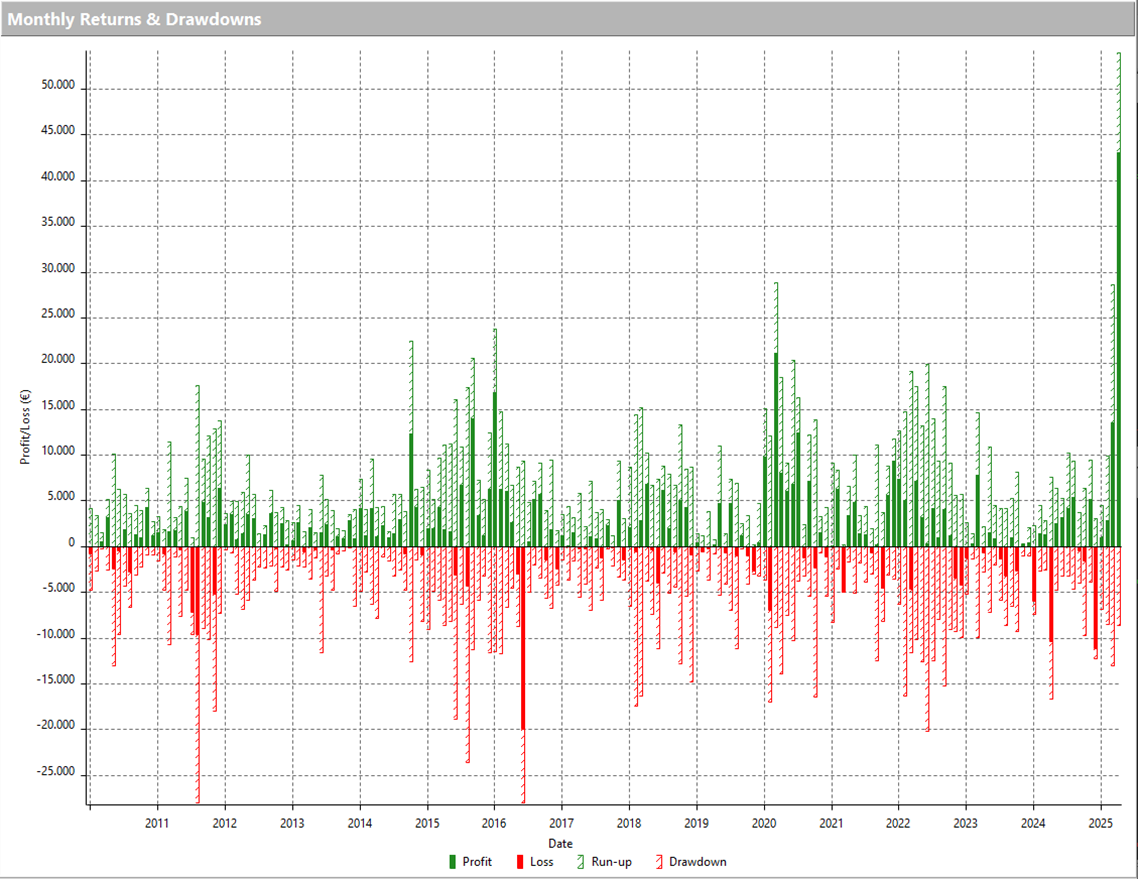Select the "Profit" legend label text

[x=477, y=861]
